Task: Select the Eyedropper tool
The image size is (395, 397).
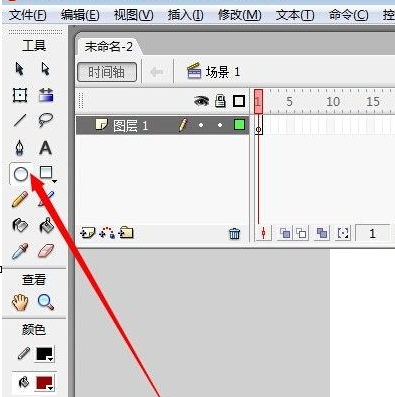Action: tap(20, 251)
